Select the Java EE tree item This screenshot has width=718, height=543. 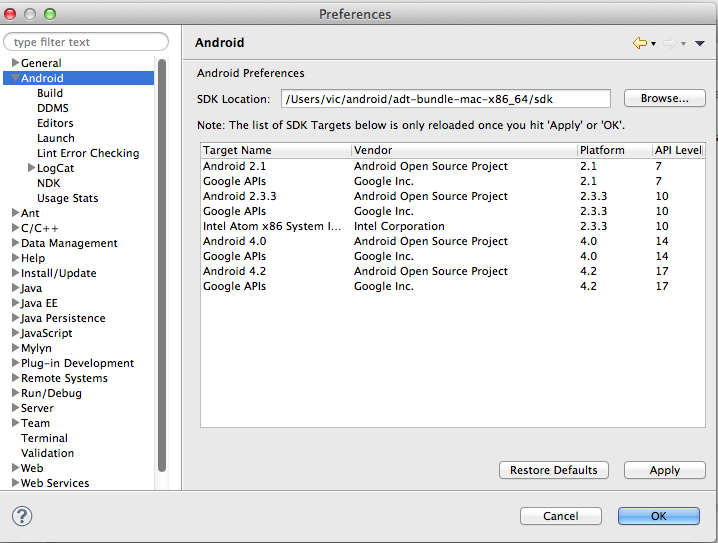tap(39, 303)
